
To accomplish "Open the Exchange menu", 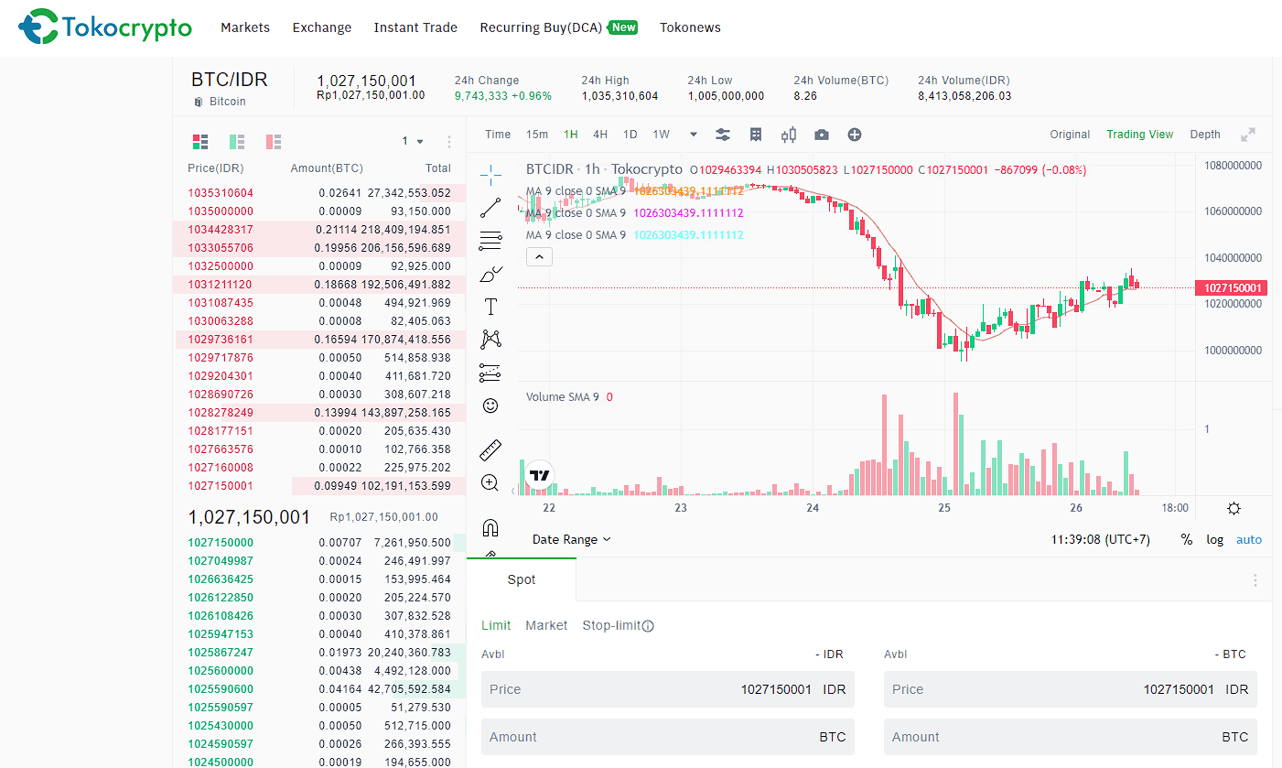I will coord(322,27).
